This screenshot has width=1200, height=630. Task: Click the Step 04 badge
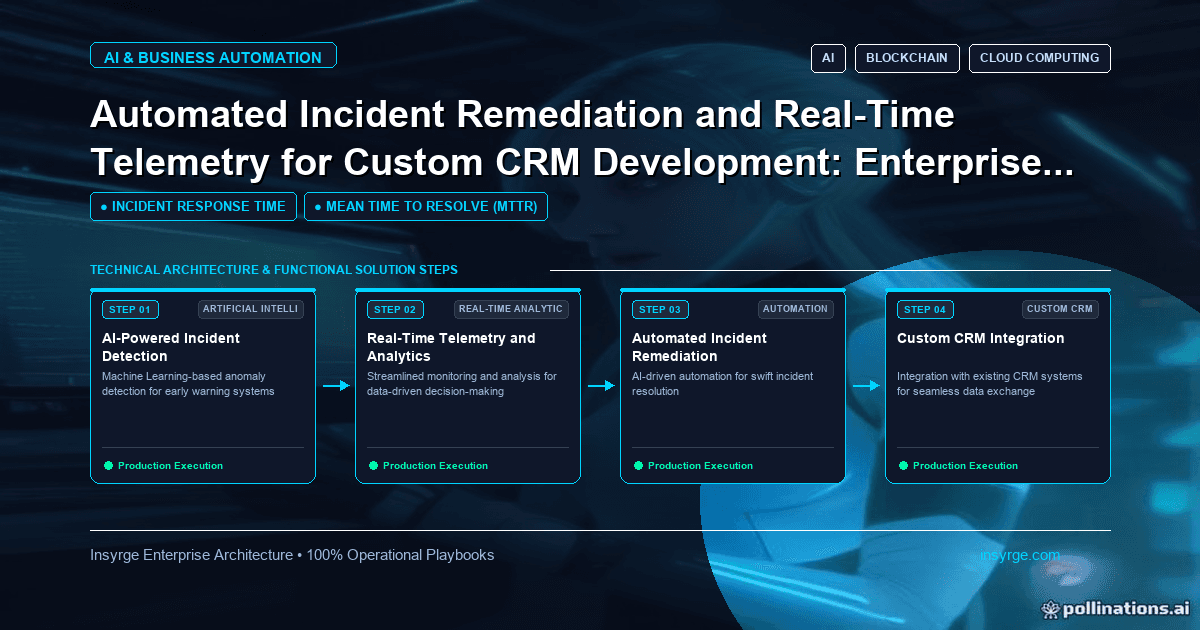925,309
